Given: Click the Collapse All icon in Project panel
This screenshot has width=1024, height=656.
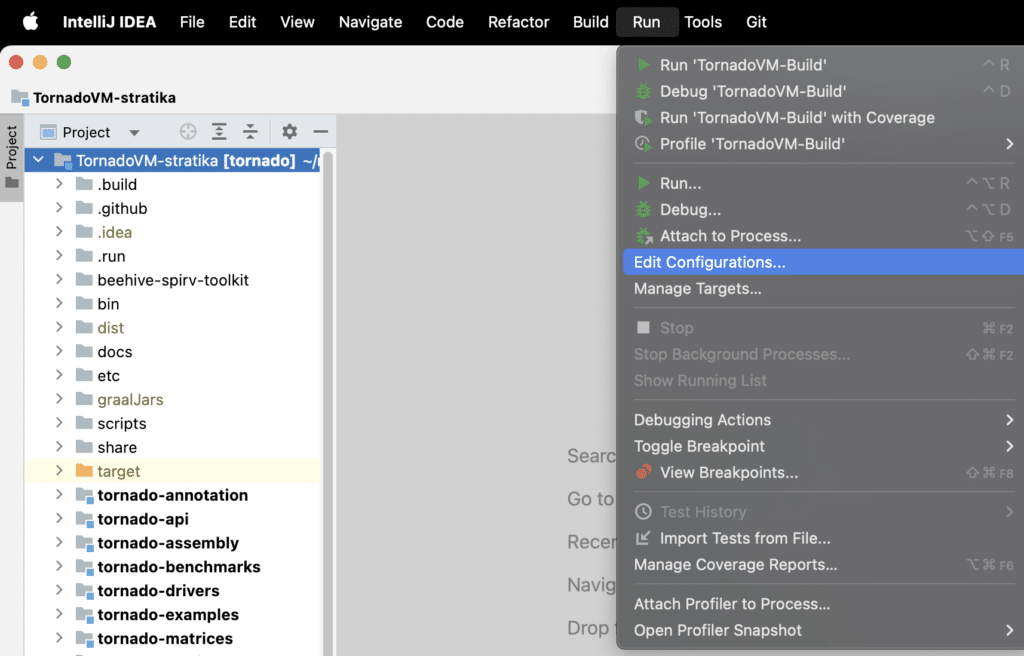Looking at the screenshot, I should click(x=251, y=132).
